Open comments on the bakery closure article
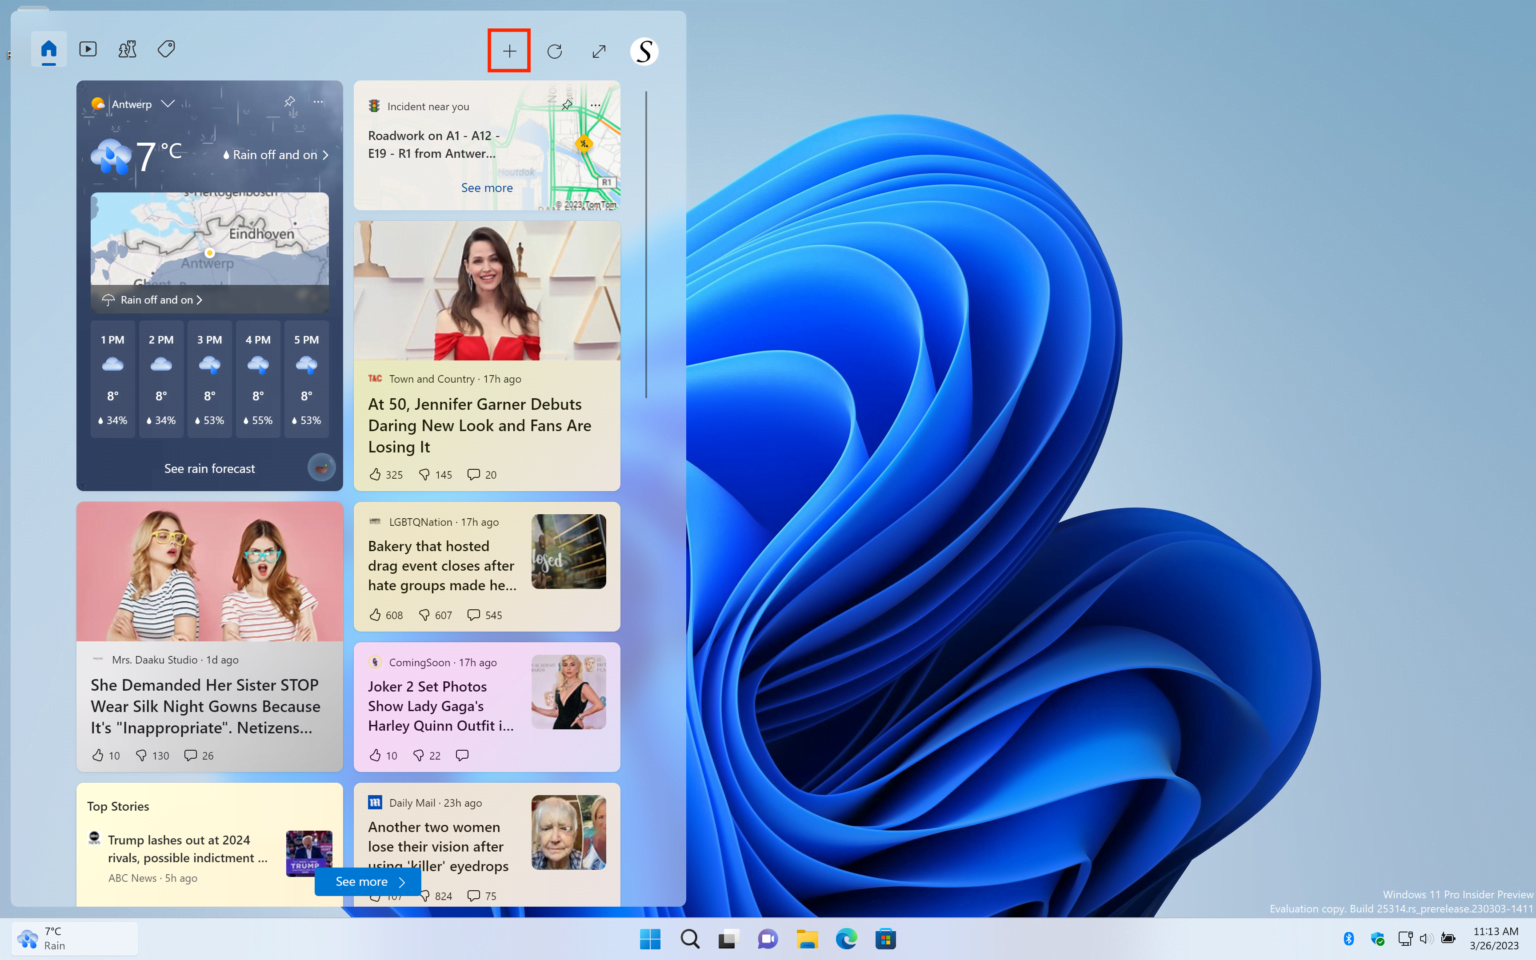Image resolution: width=1536 pixels, height=960 pixels. tap(472, 614)
